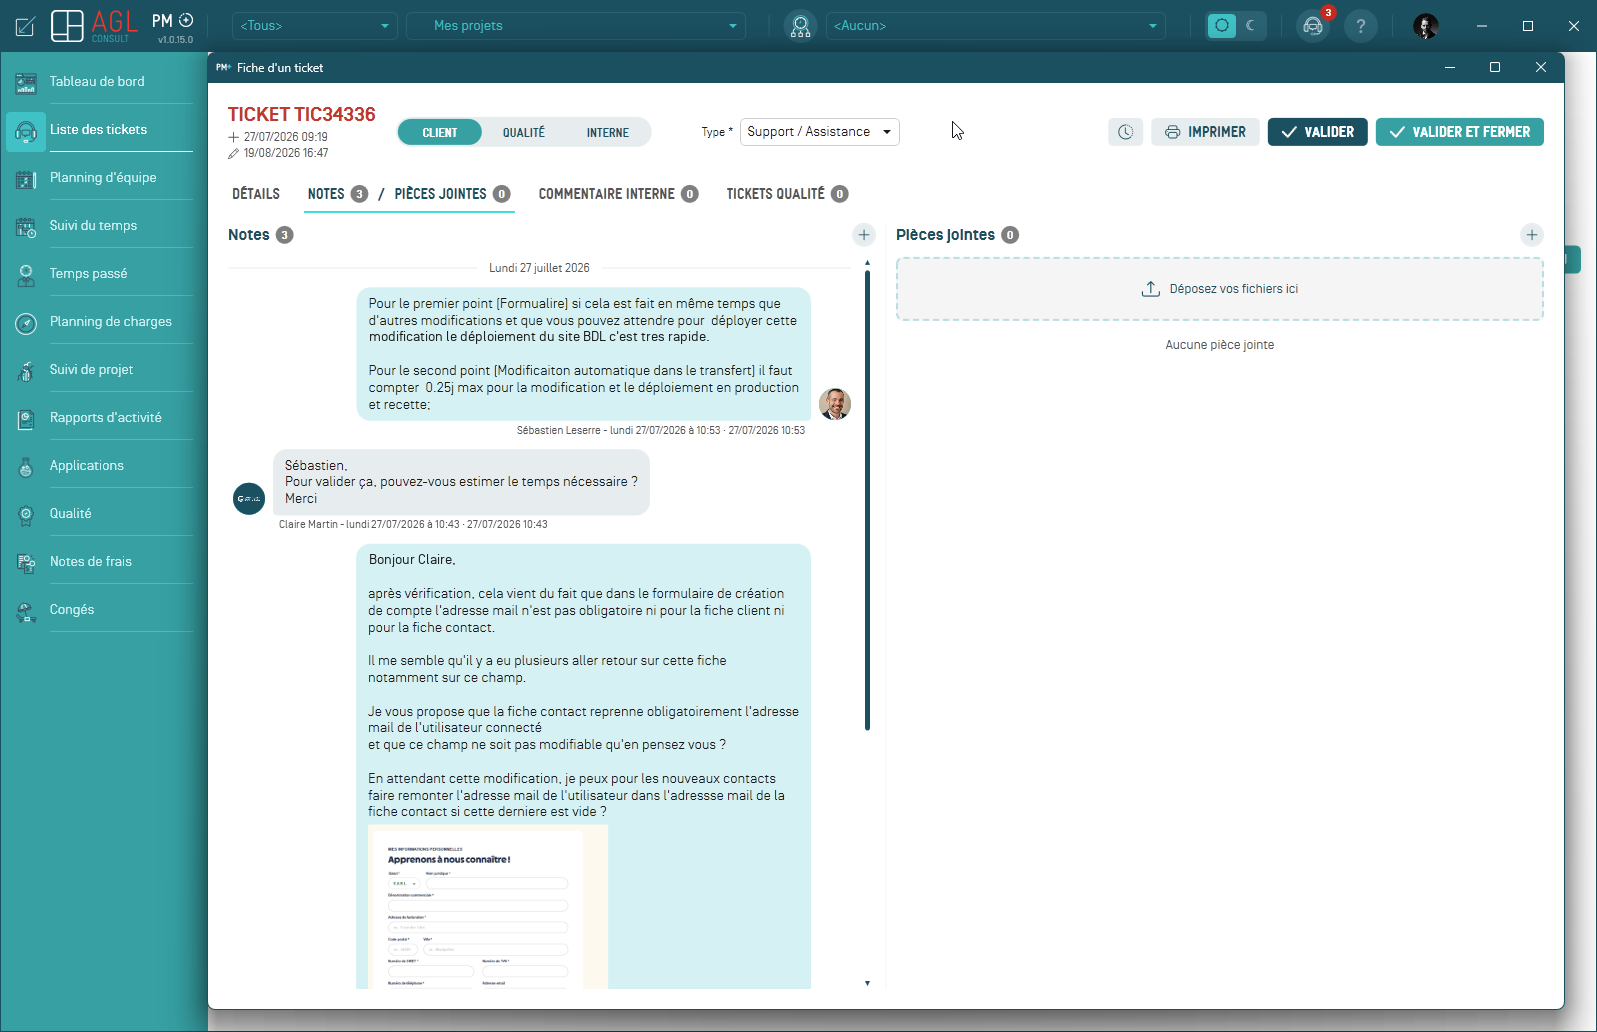Viewport: 1597px width, 1032px height.
Task: Open the help question mark icon
Action: (x=1360, y=26)
